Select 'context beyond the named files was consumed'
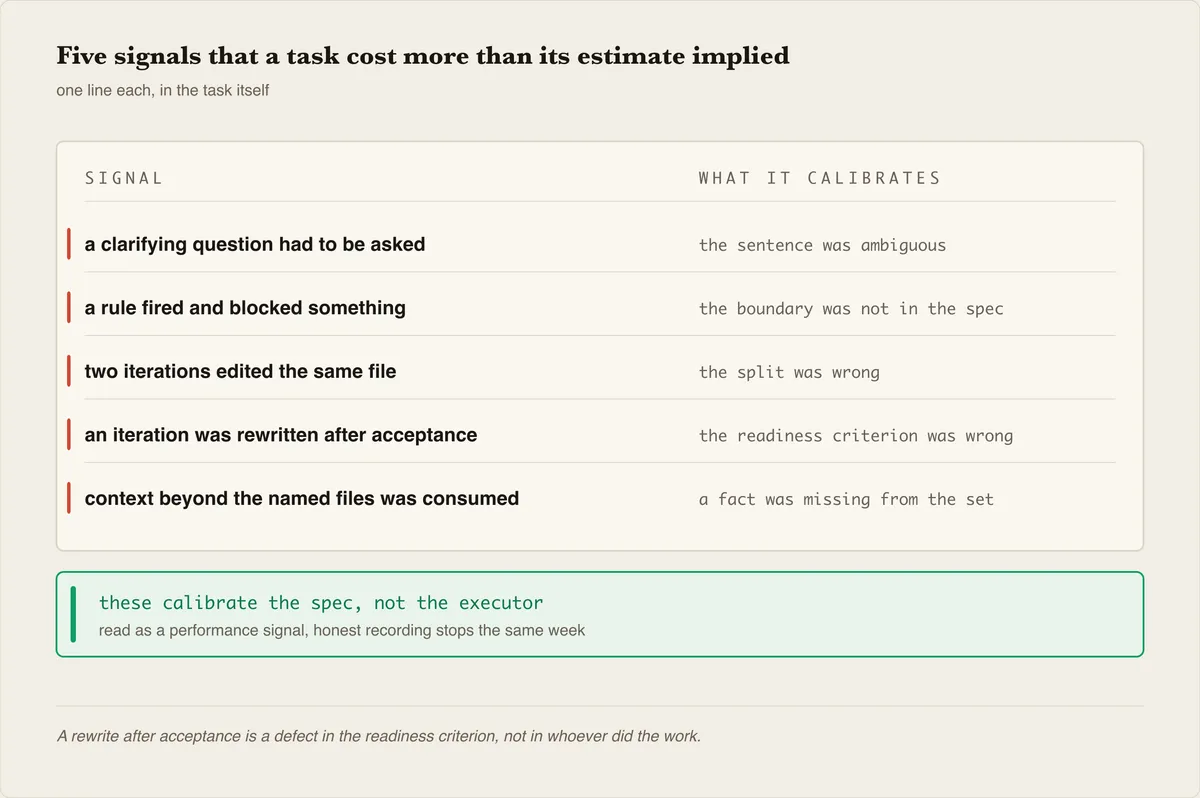 pyautogui.click(x=302, y=498)
